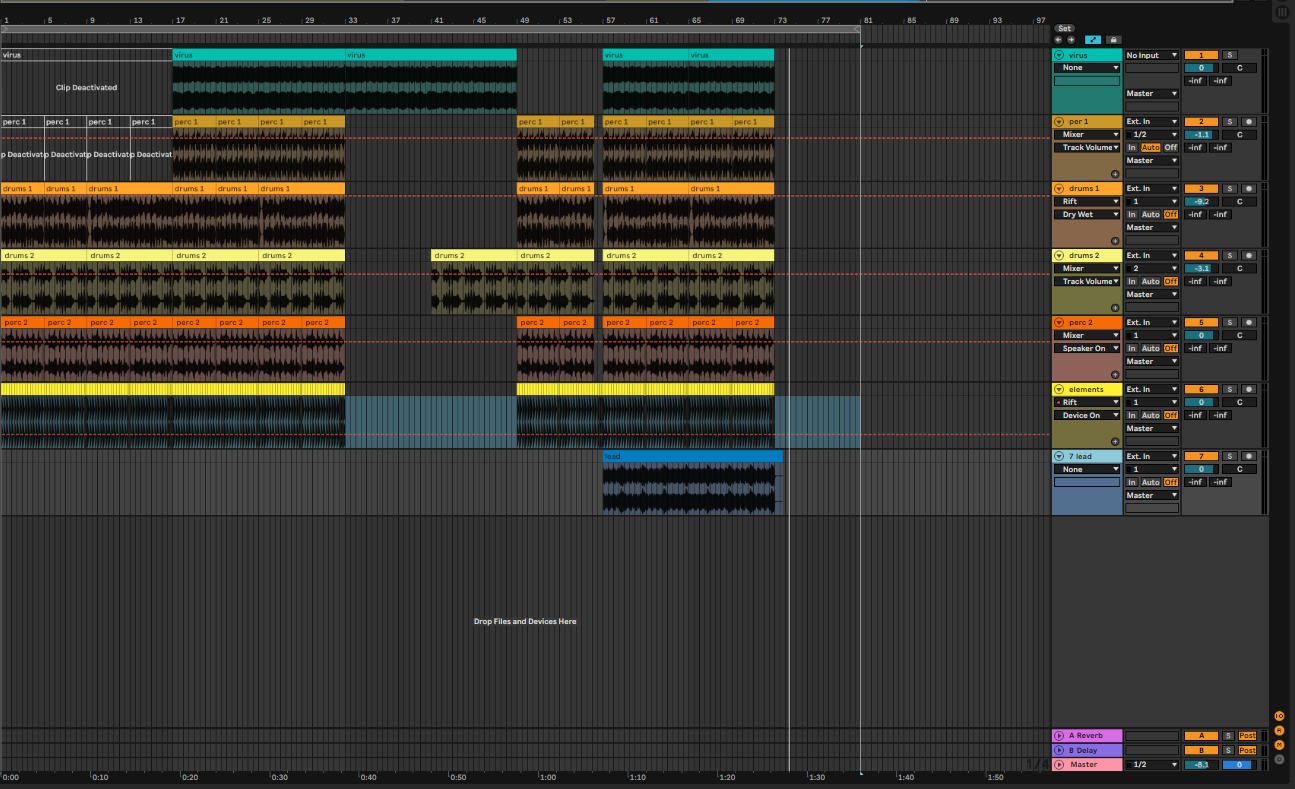Screen dimensions: 1295x789
Task: Click the Set locator button
Action: (1064, 28)
